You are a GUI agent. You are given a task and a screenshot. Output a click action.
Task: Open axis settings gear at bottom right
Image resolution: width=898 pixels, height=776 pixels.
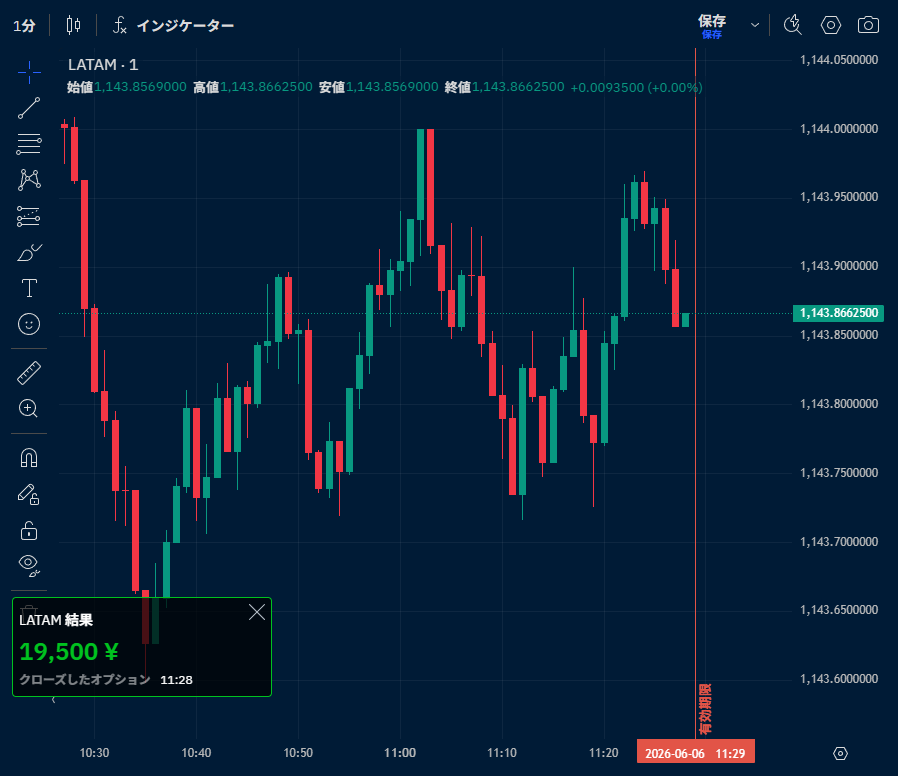(x=840, y=753)
